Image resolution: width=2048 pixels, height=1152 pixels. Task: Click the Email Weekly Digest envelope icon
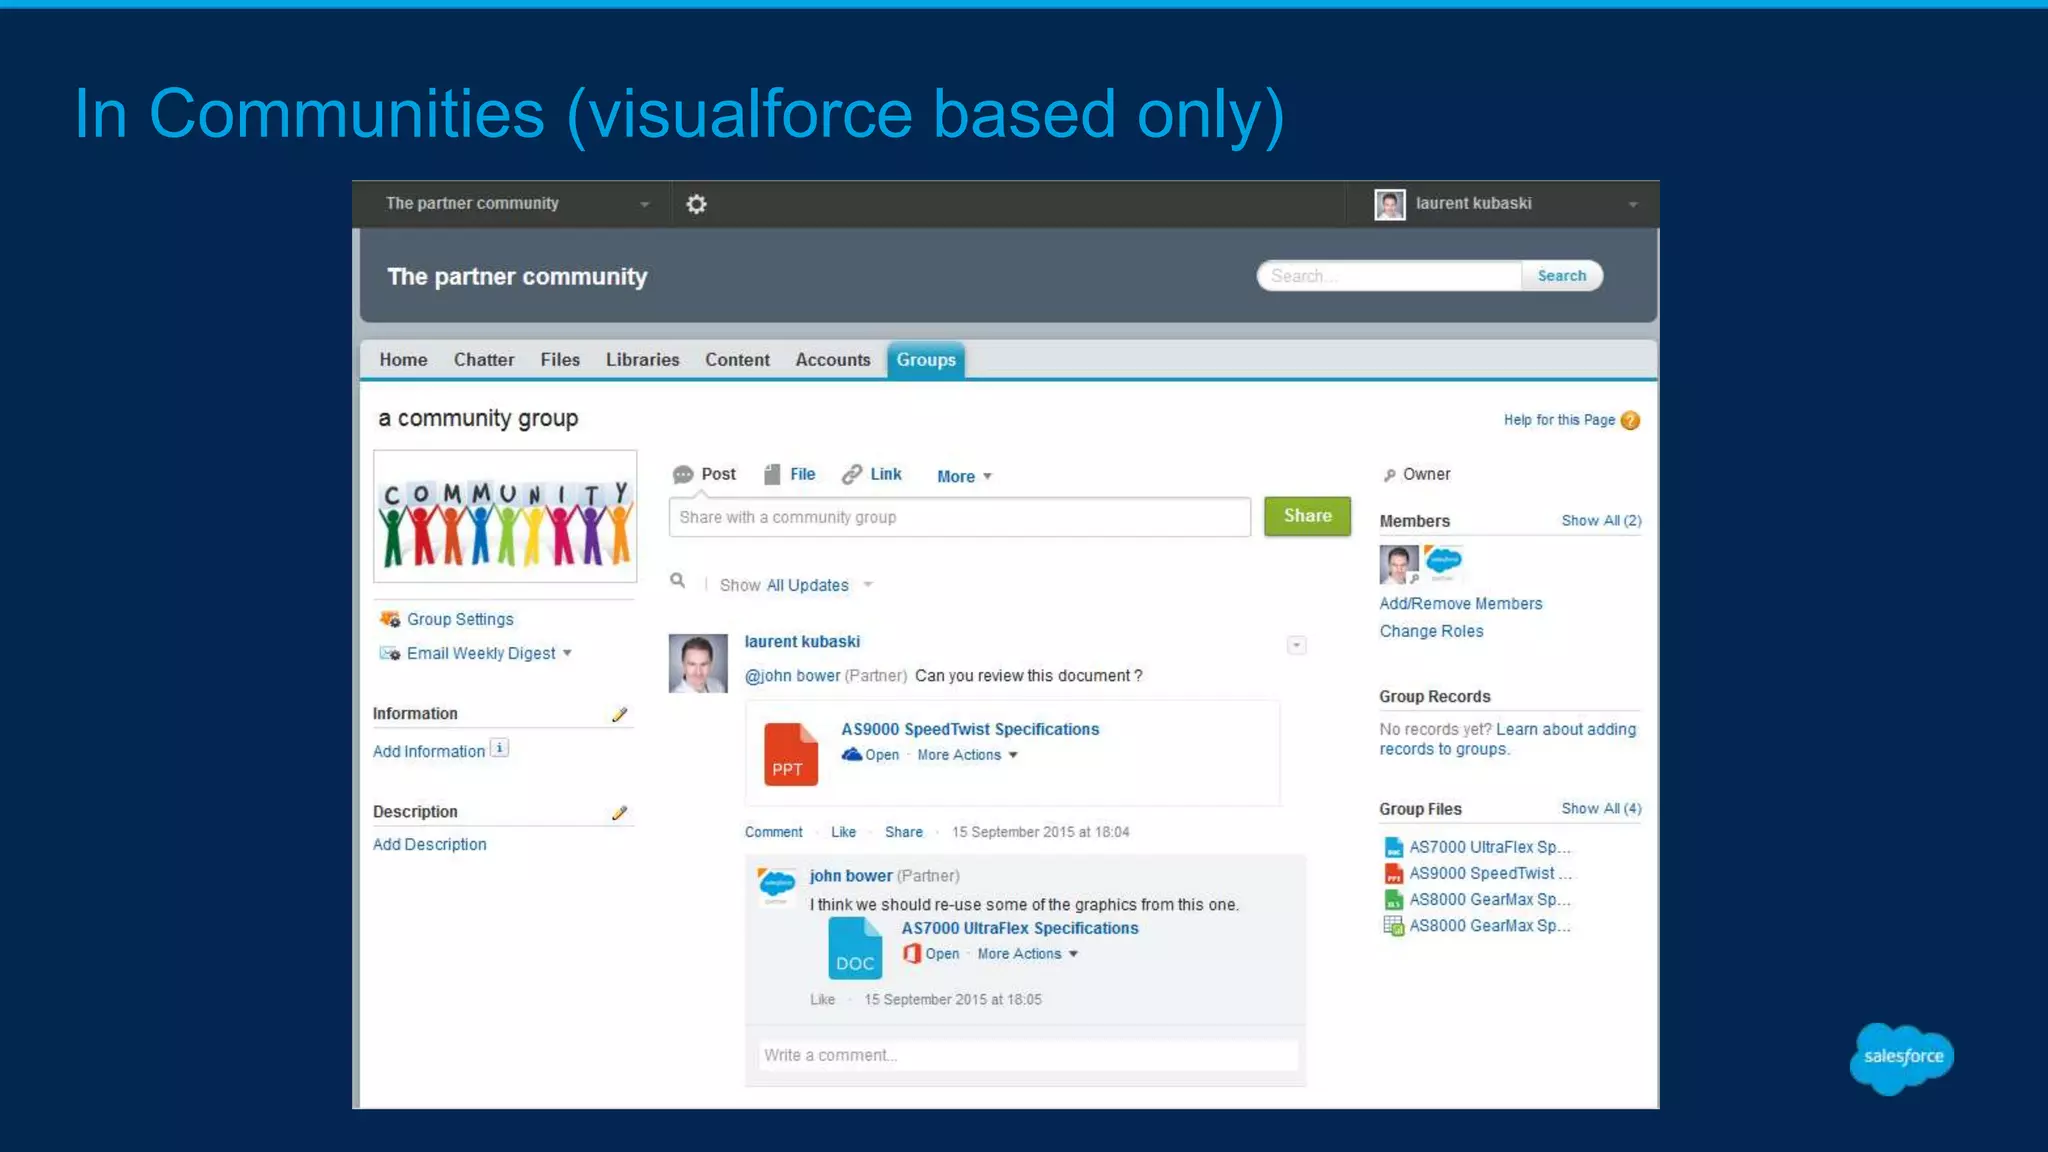click(x=389, y=653)
